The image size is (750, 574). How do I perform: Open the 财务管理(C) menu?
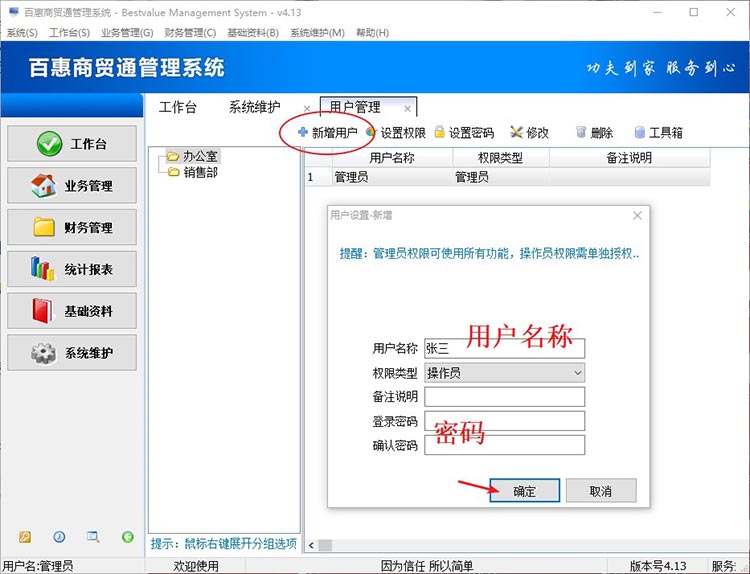point(190,33)
